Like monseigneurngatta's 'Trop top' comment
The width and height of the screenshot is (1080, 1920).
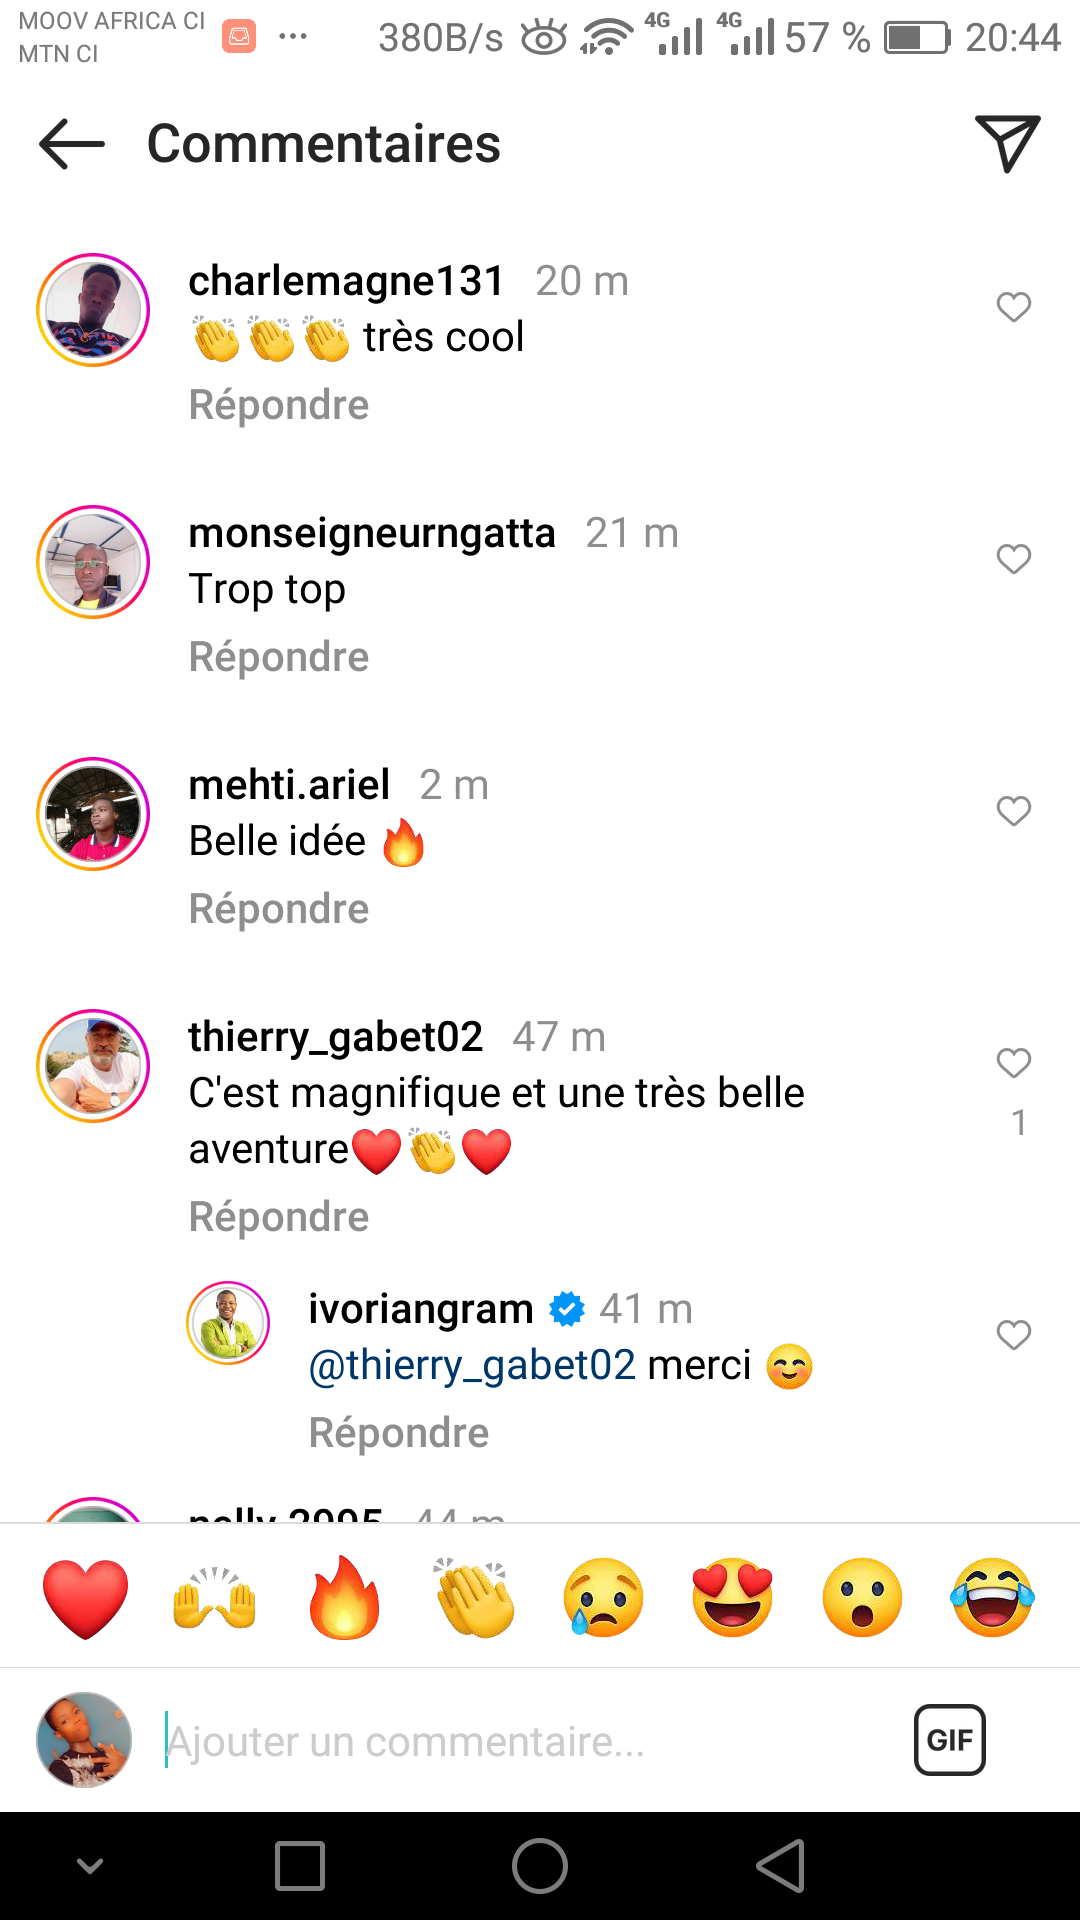[1013, 559]
